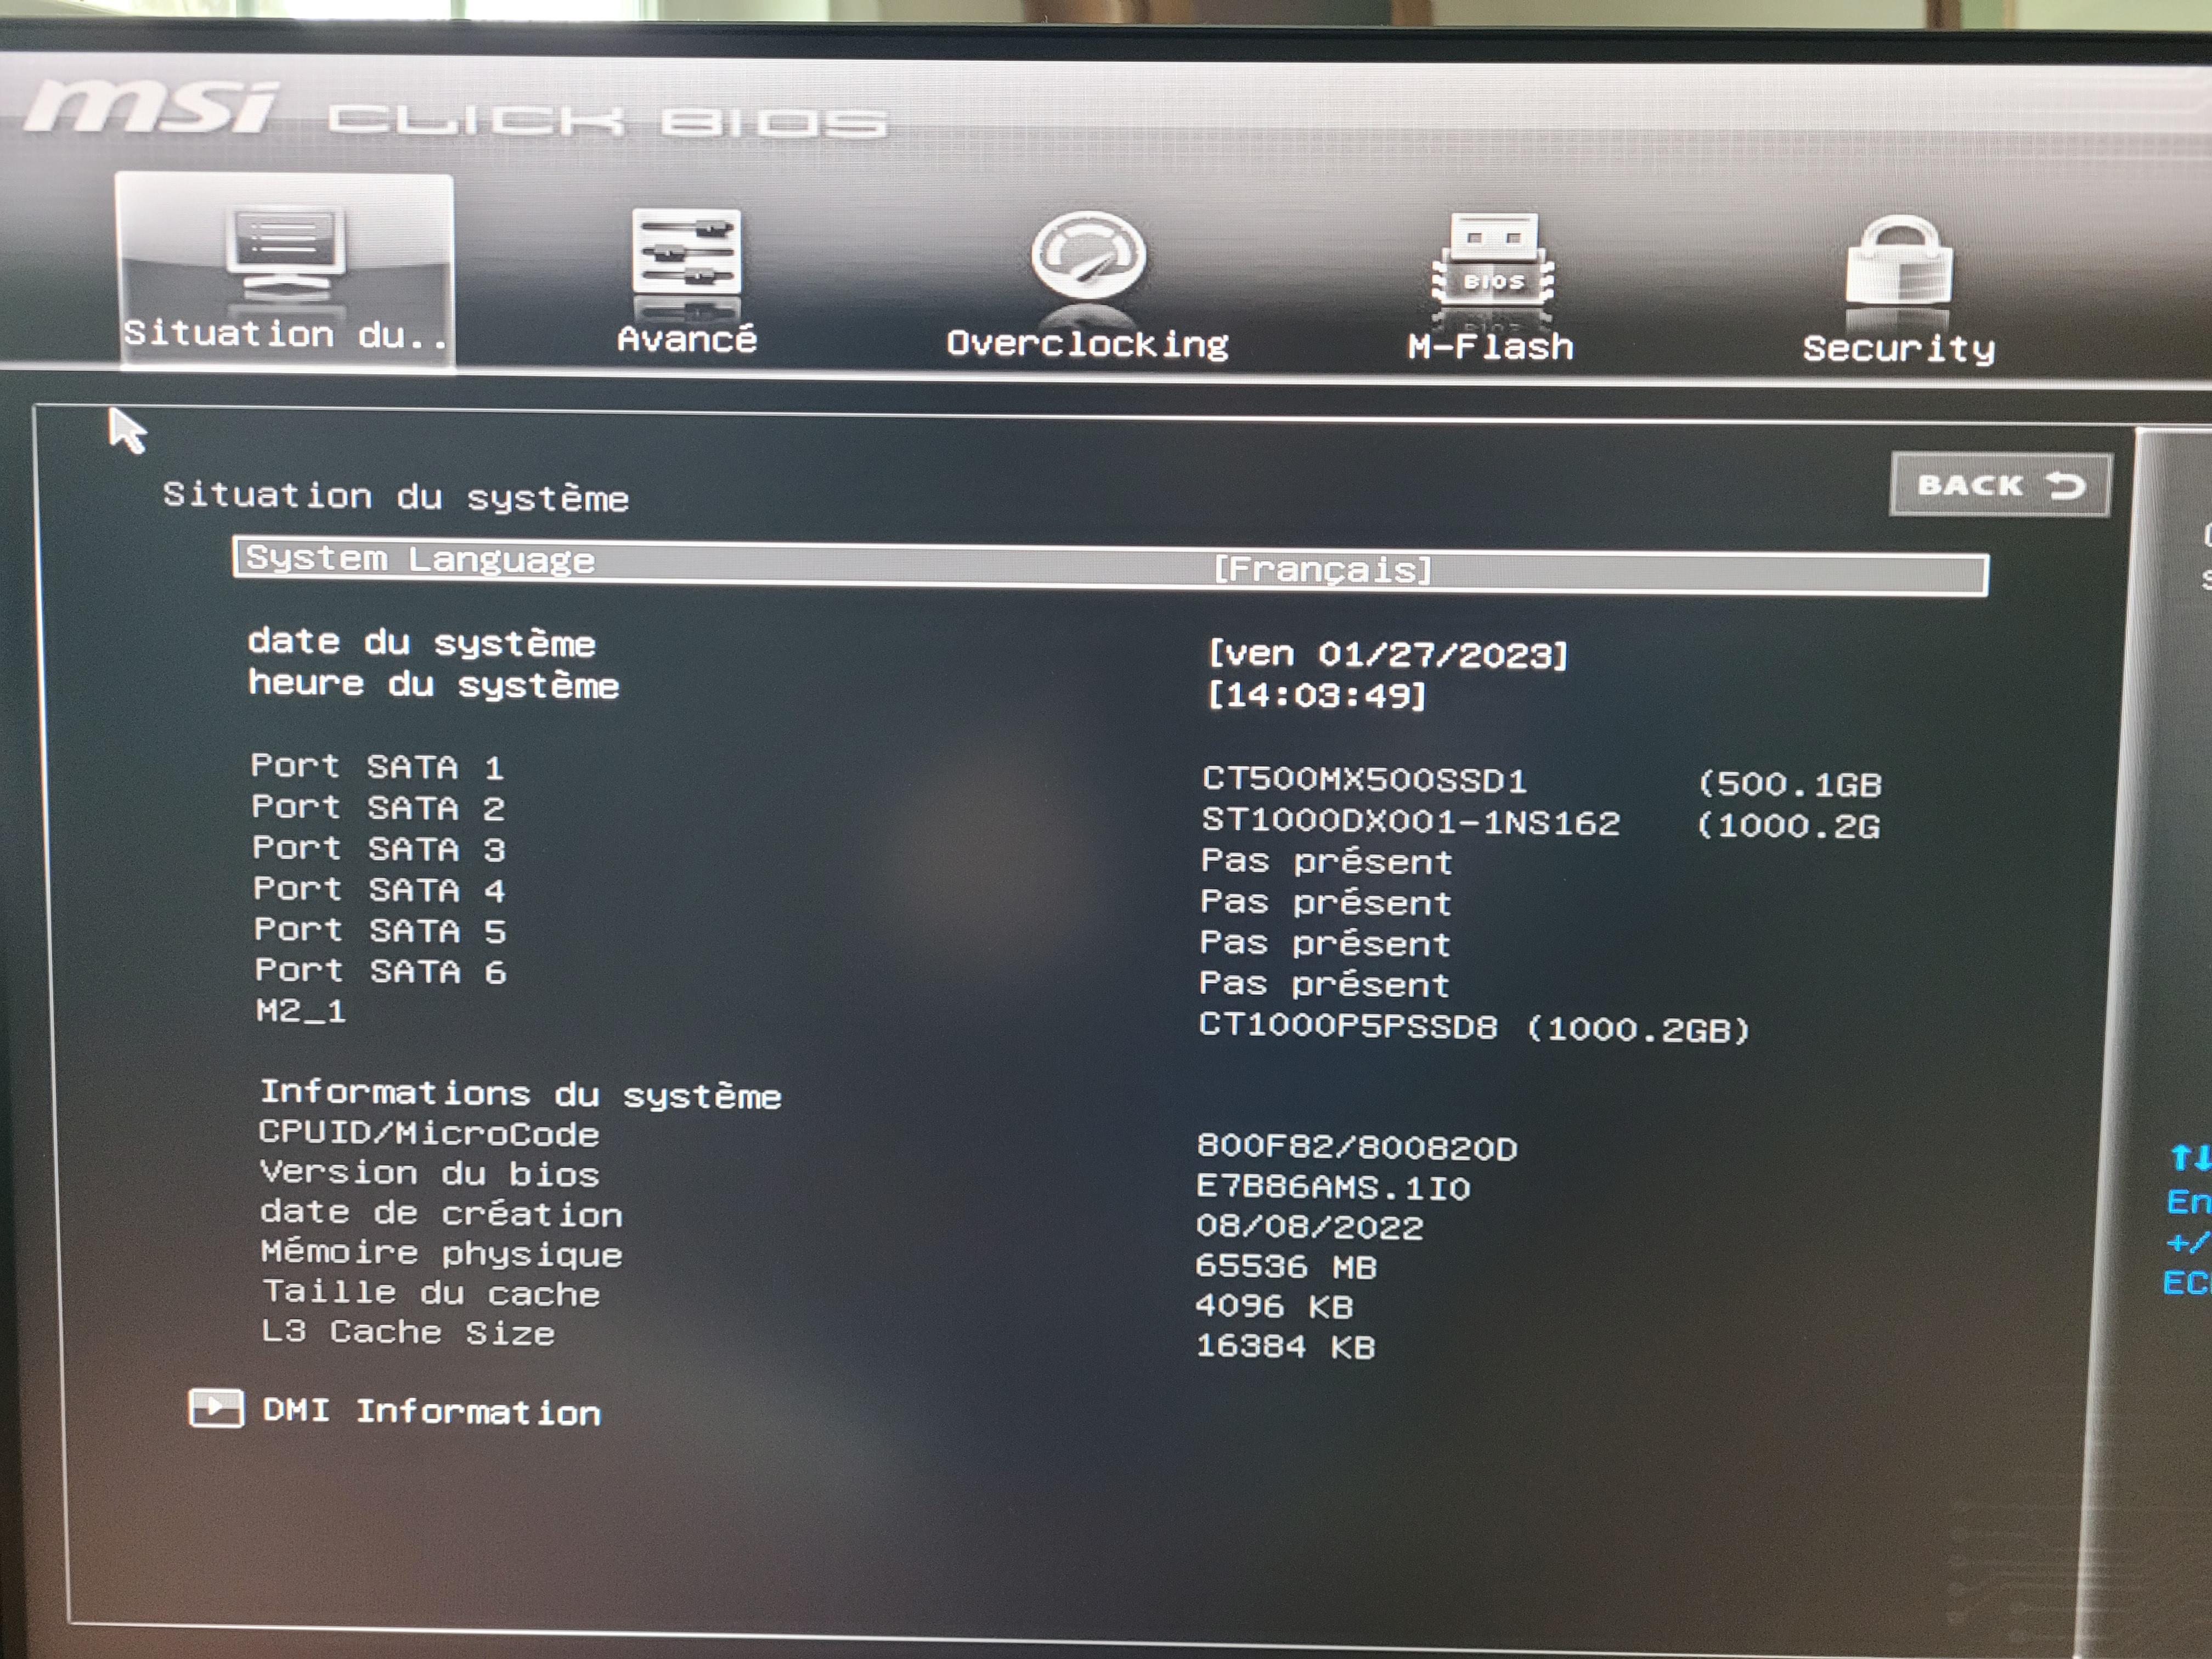Click the 65536 MB memory value

(x=1286, y=1267)
